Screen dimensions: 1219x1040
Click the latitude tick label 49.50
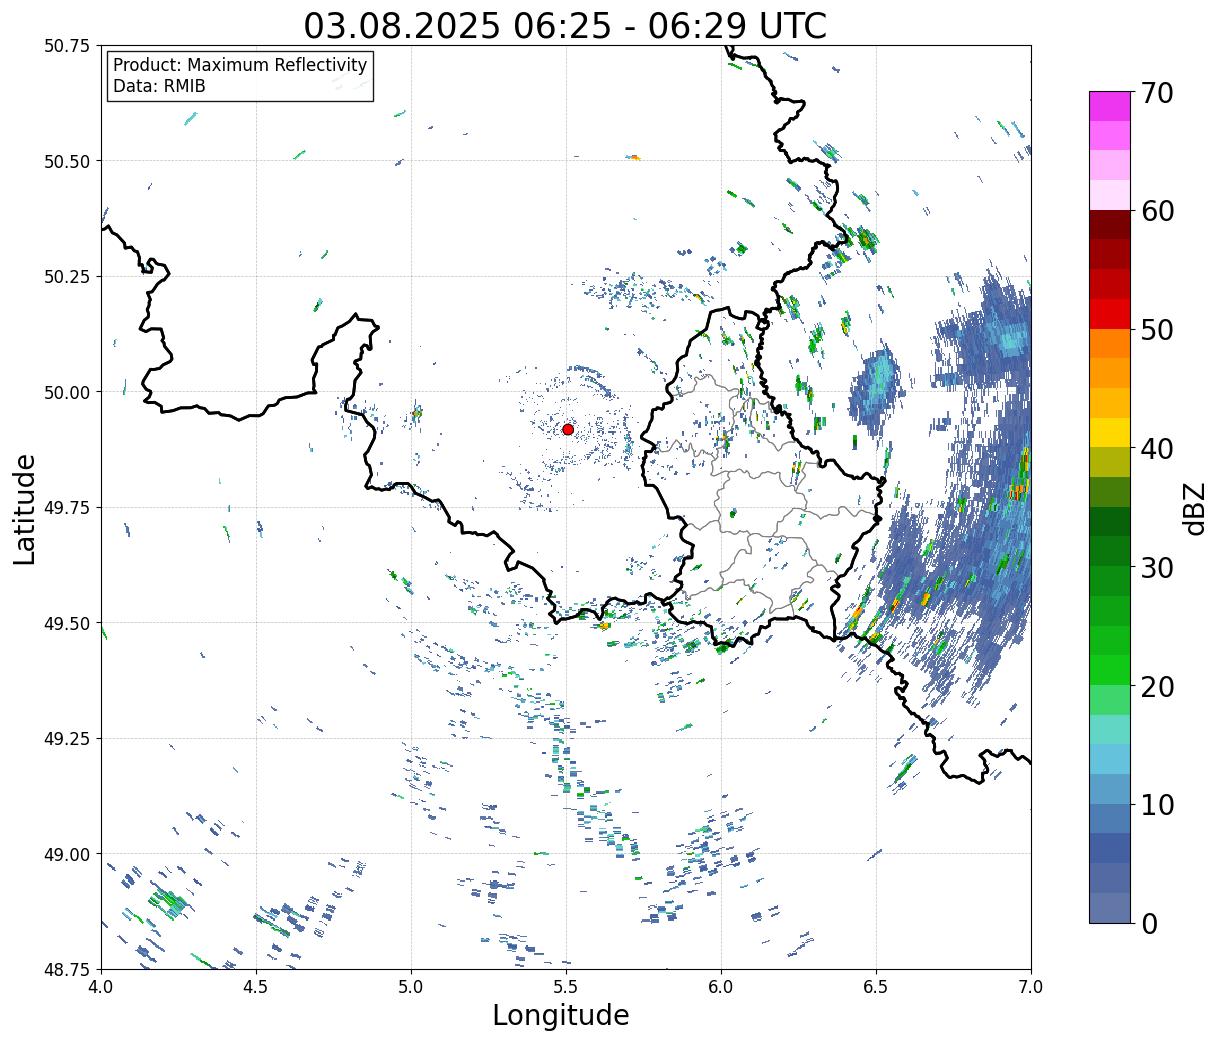(x=67, y=623)
